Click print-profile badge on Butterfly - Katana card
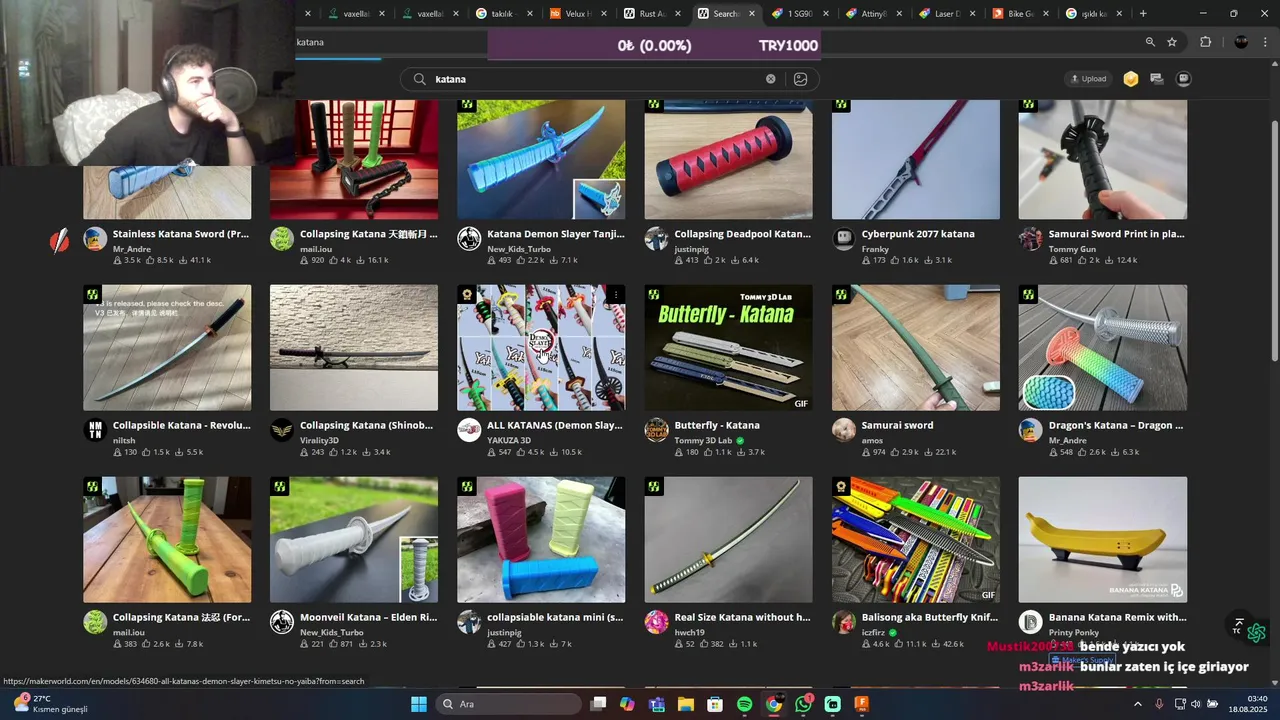The height and width of the screenshot is (720, 1280). tap(654, 295)
